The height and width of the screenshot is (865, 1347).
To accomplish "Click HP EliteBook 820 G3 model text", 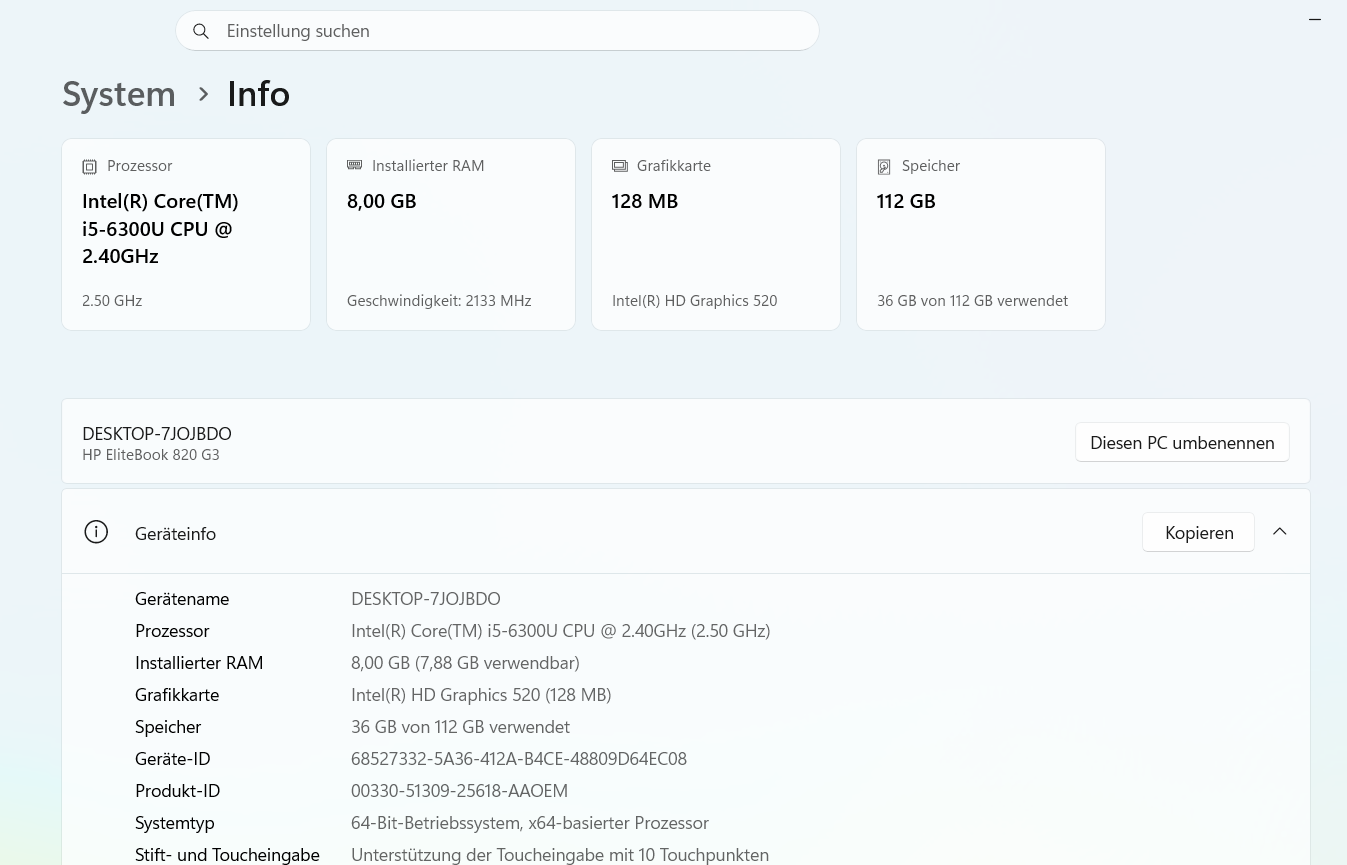I will 151,455.
